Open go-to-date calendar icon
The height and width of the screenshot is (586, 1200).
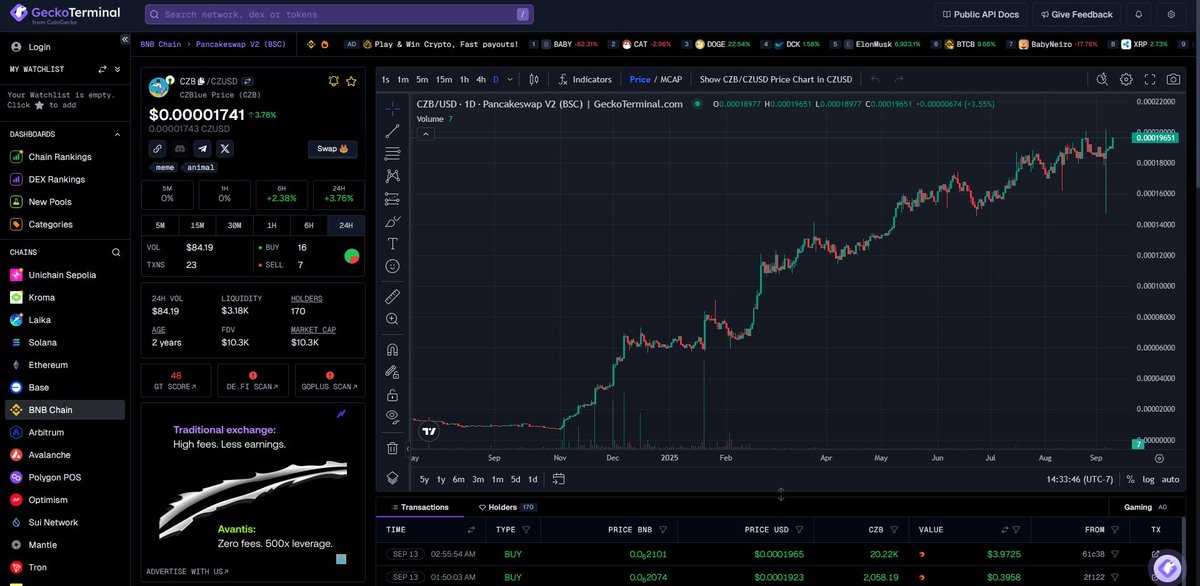coord(558,479)
